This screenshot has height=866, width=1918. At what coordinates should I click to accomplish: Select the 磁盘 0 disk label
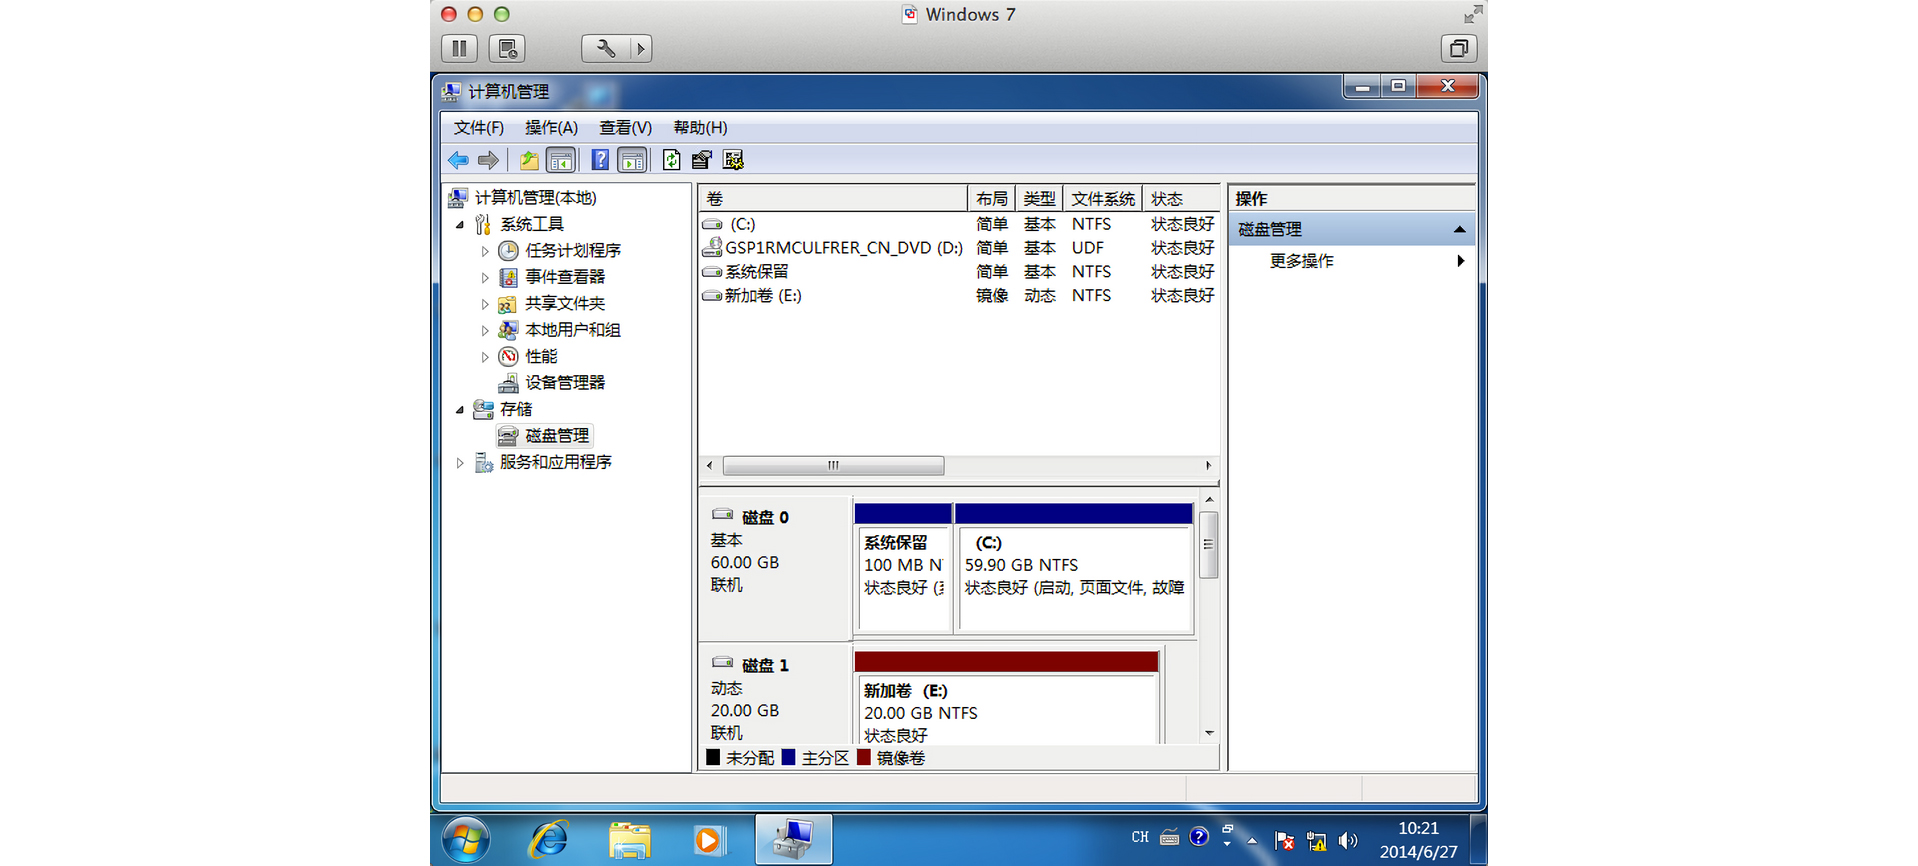(765, 517)
